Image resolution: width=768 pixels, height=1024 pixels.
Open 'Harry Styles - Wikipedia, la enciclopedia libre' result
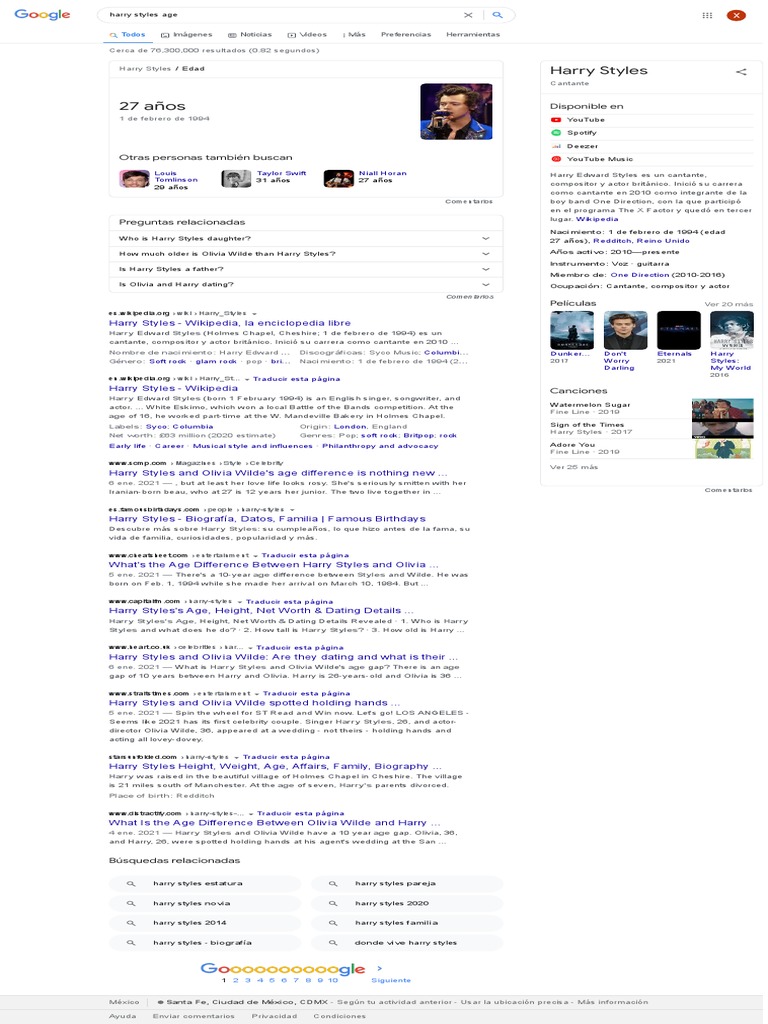point(230,323)
